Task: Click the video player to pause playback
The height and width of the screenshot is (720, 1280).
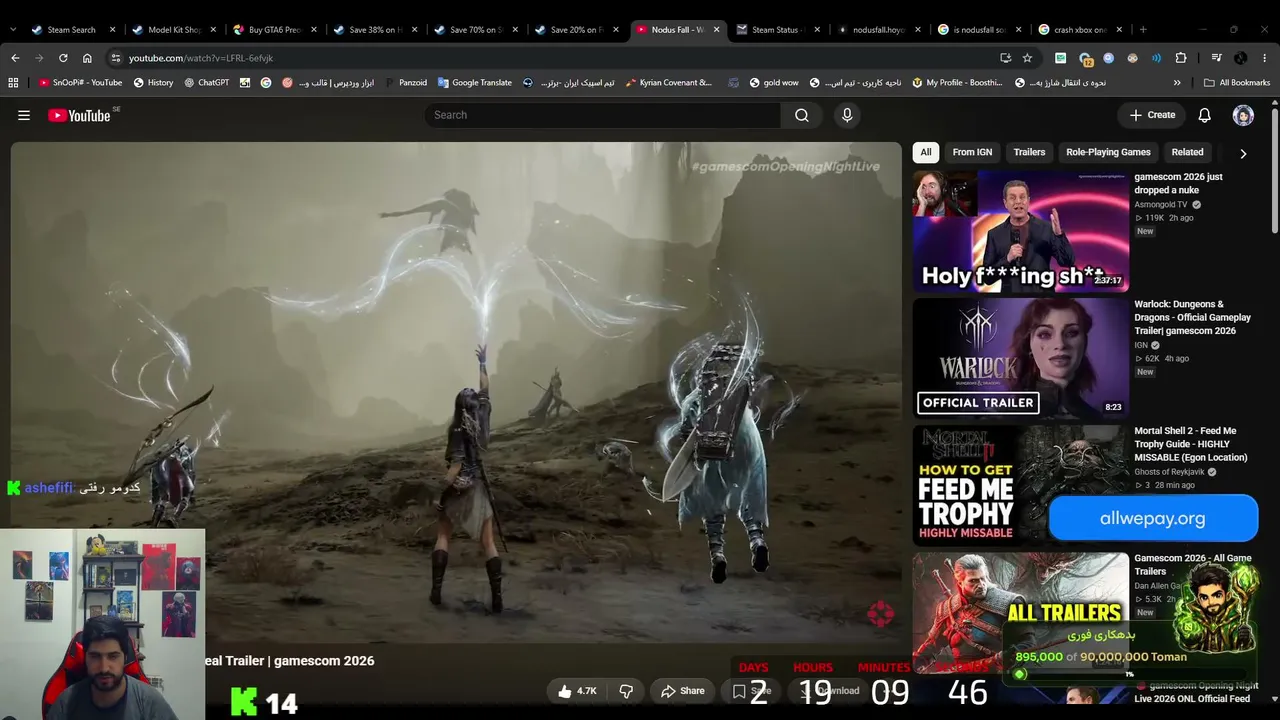Action: (456, 392)
